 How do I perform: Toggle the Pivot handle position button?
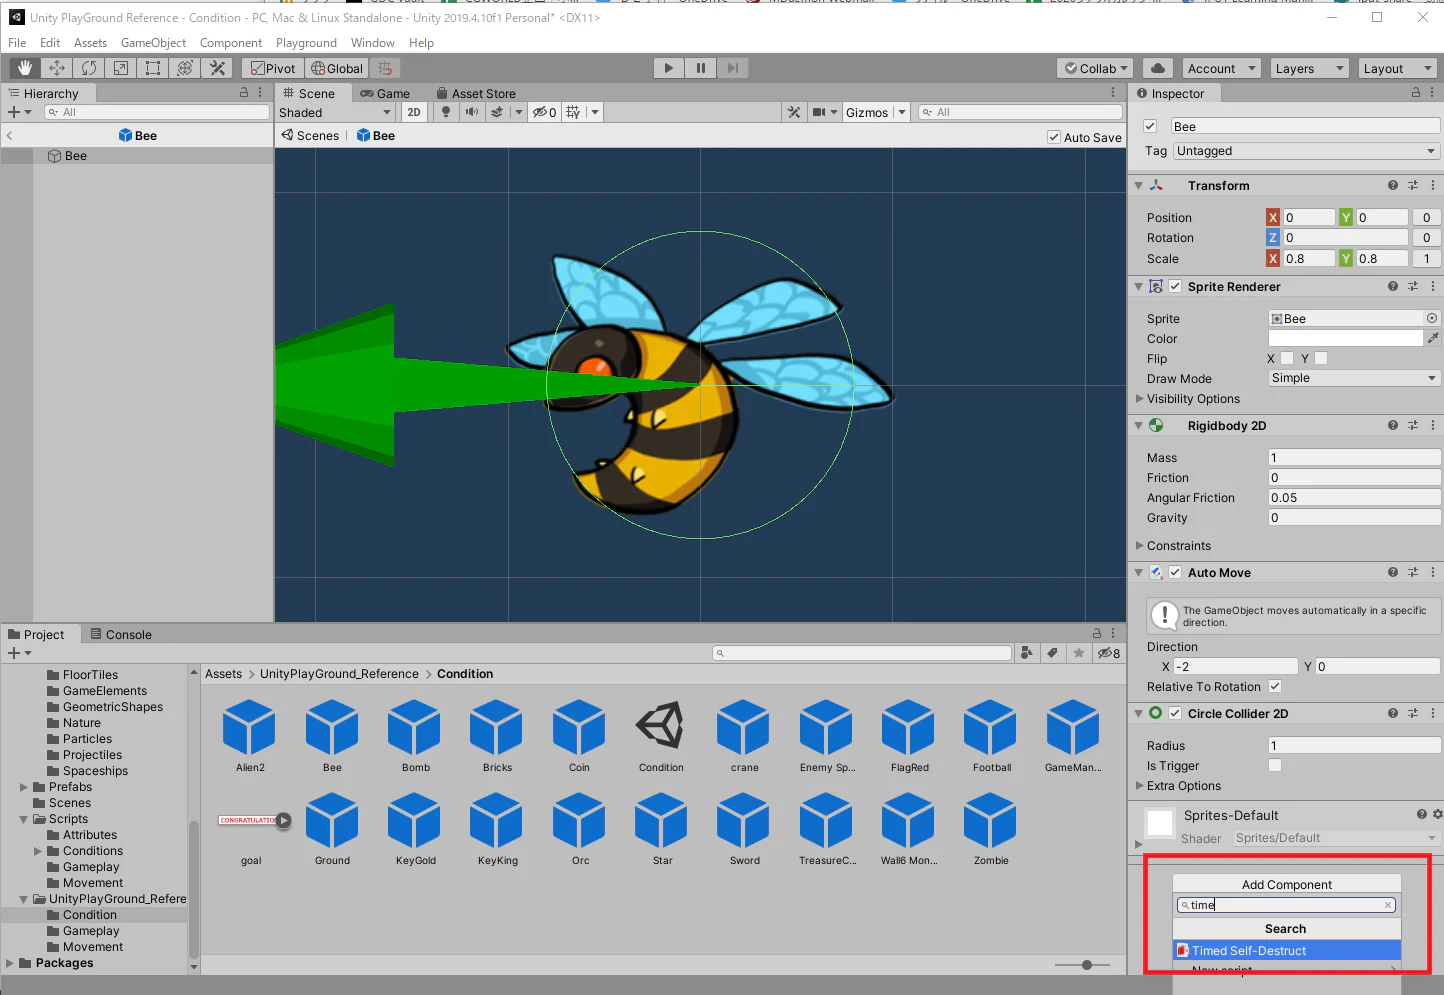pos(273,68)
